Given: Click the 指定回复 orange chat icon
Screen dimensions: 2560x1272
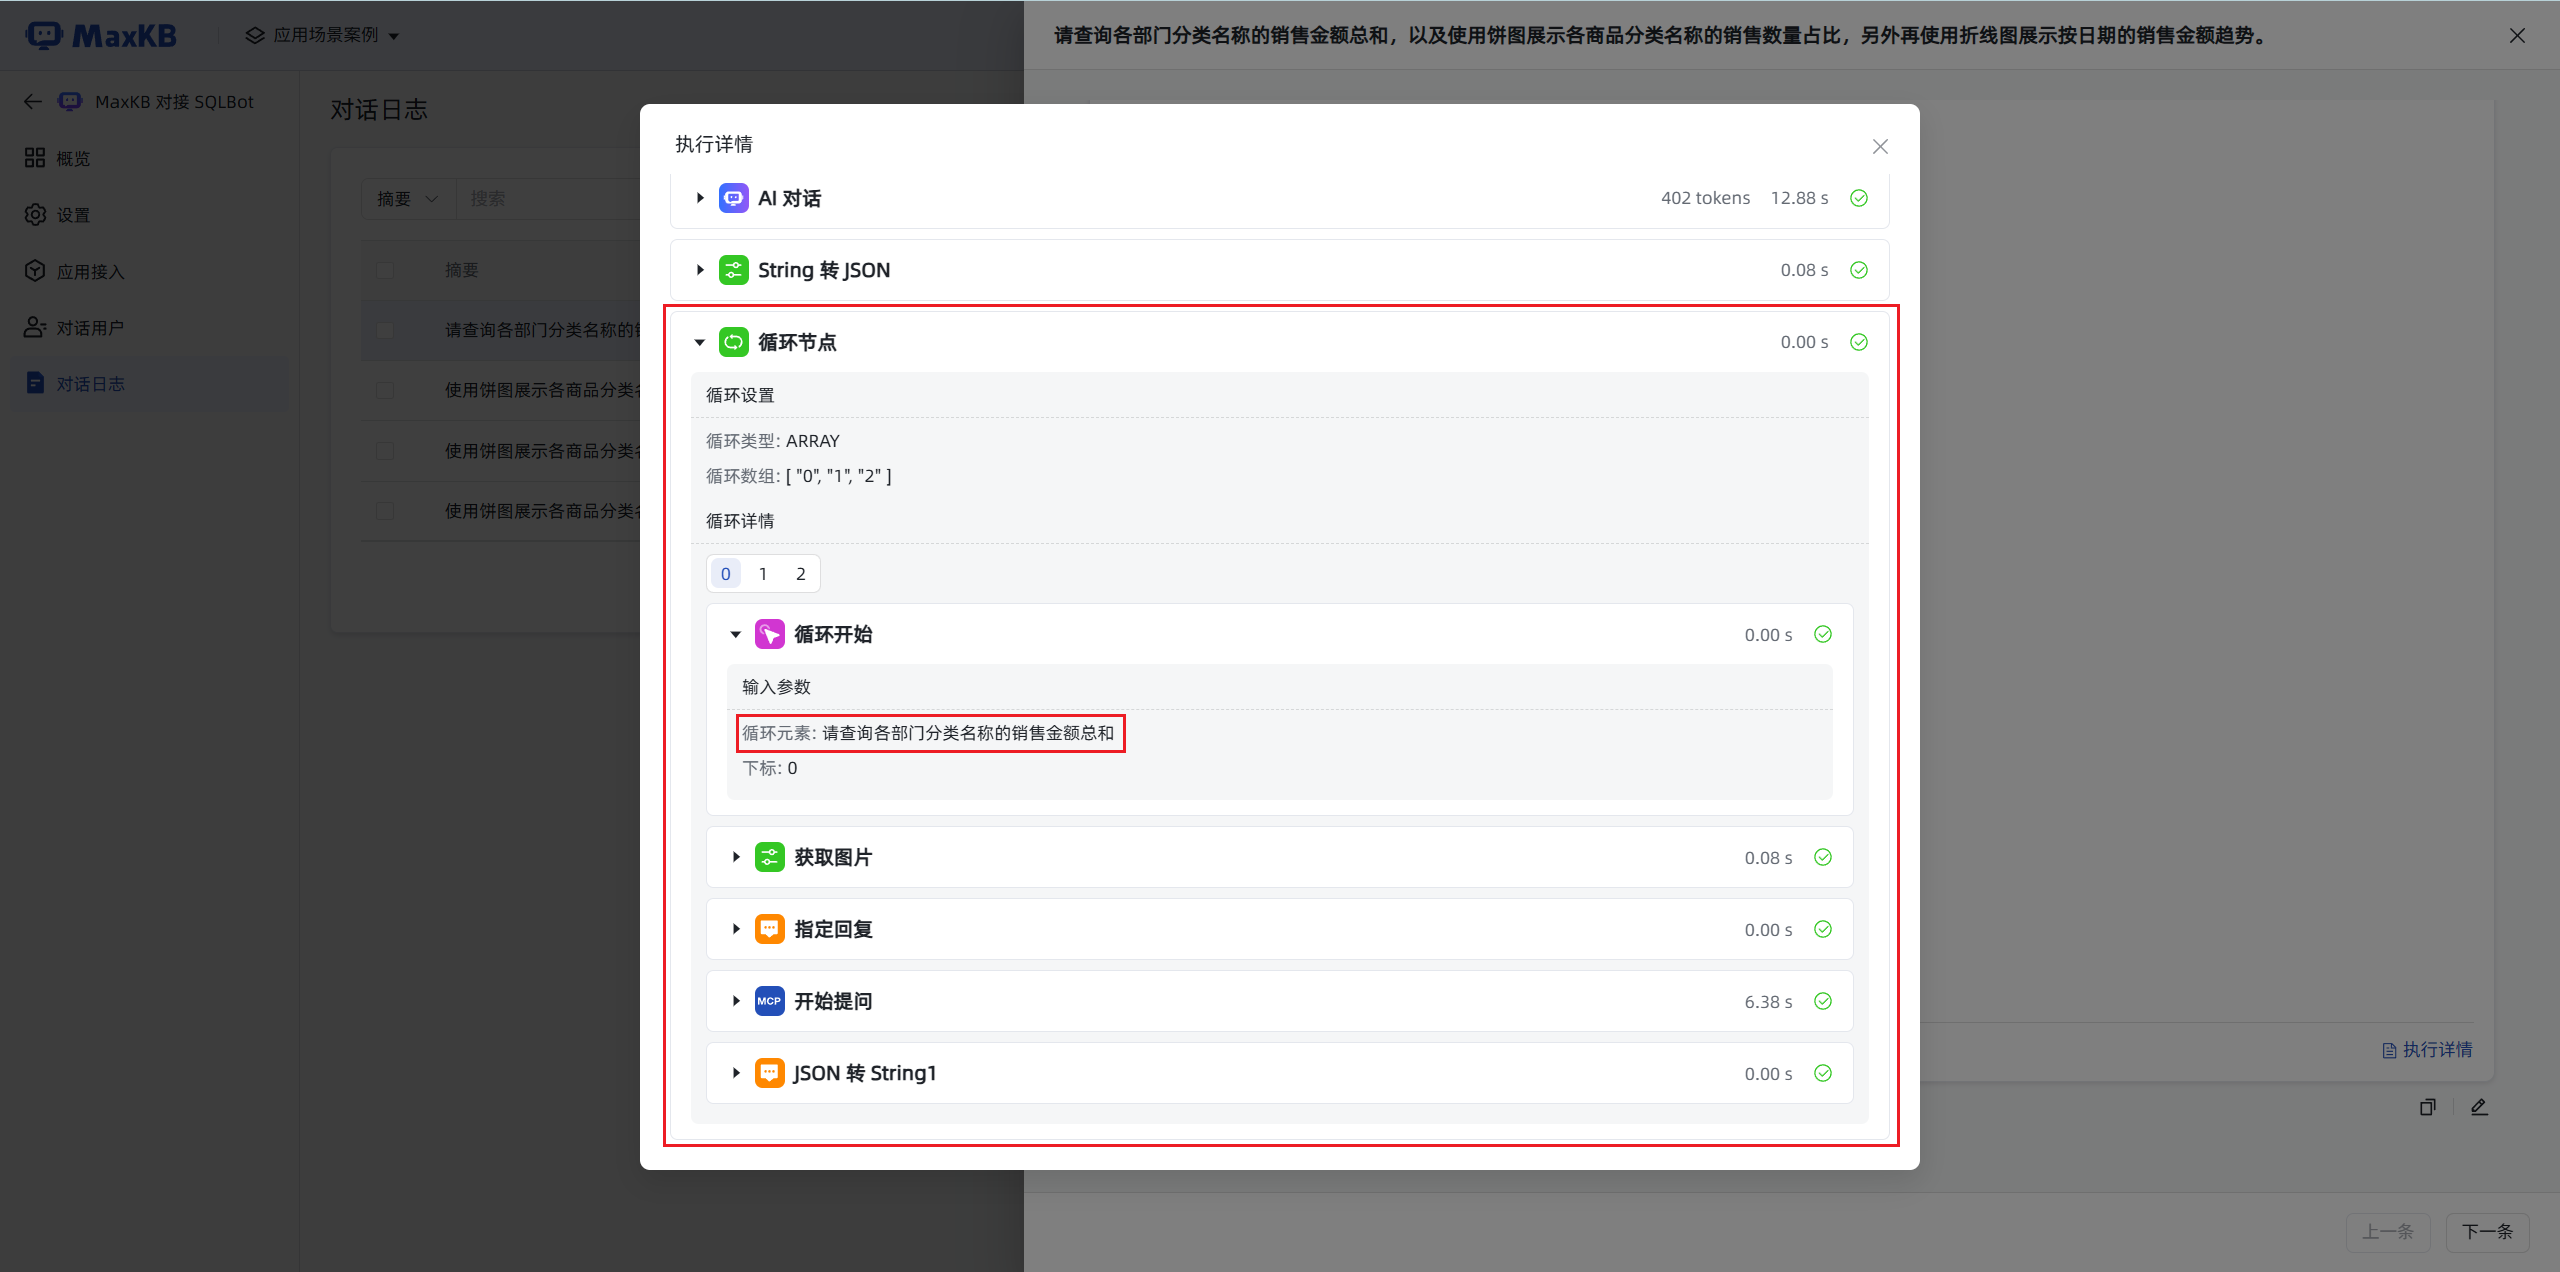Looking at the screenshot, I should tap(769, 929).
